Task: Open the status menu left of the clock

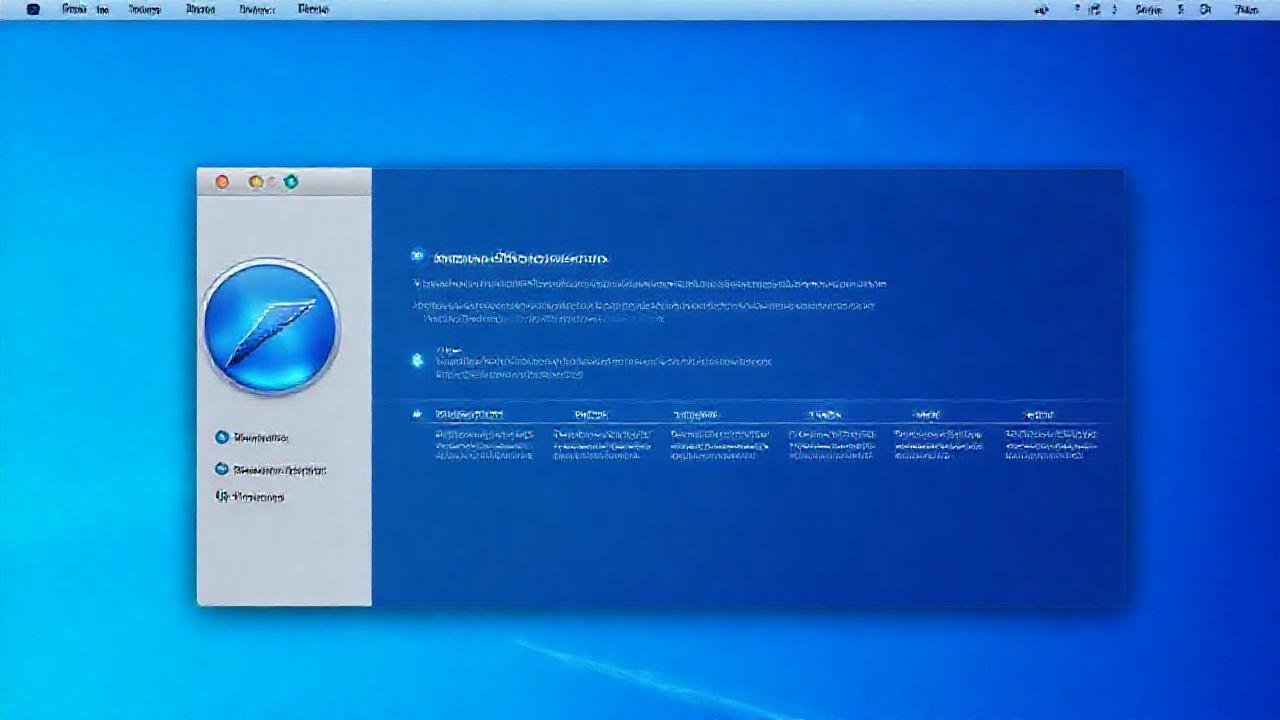Action: 1207,9
